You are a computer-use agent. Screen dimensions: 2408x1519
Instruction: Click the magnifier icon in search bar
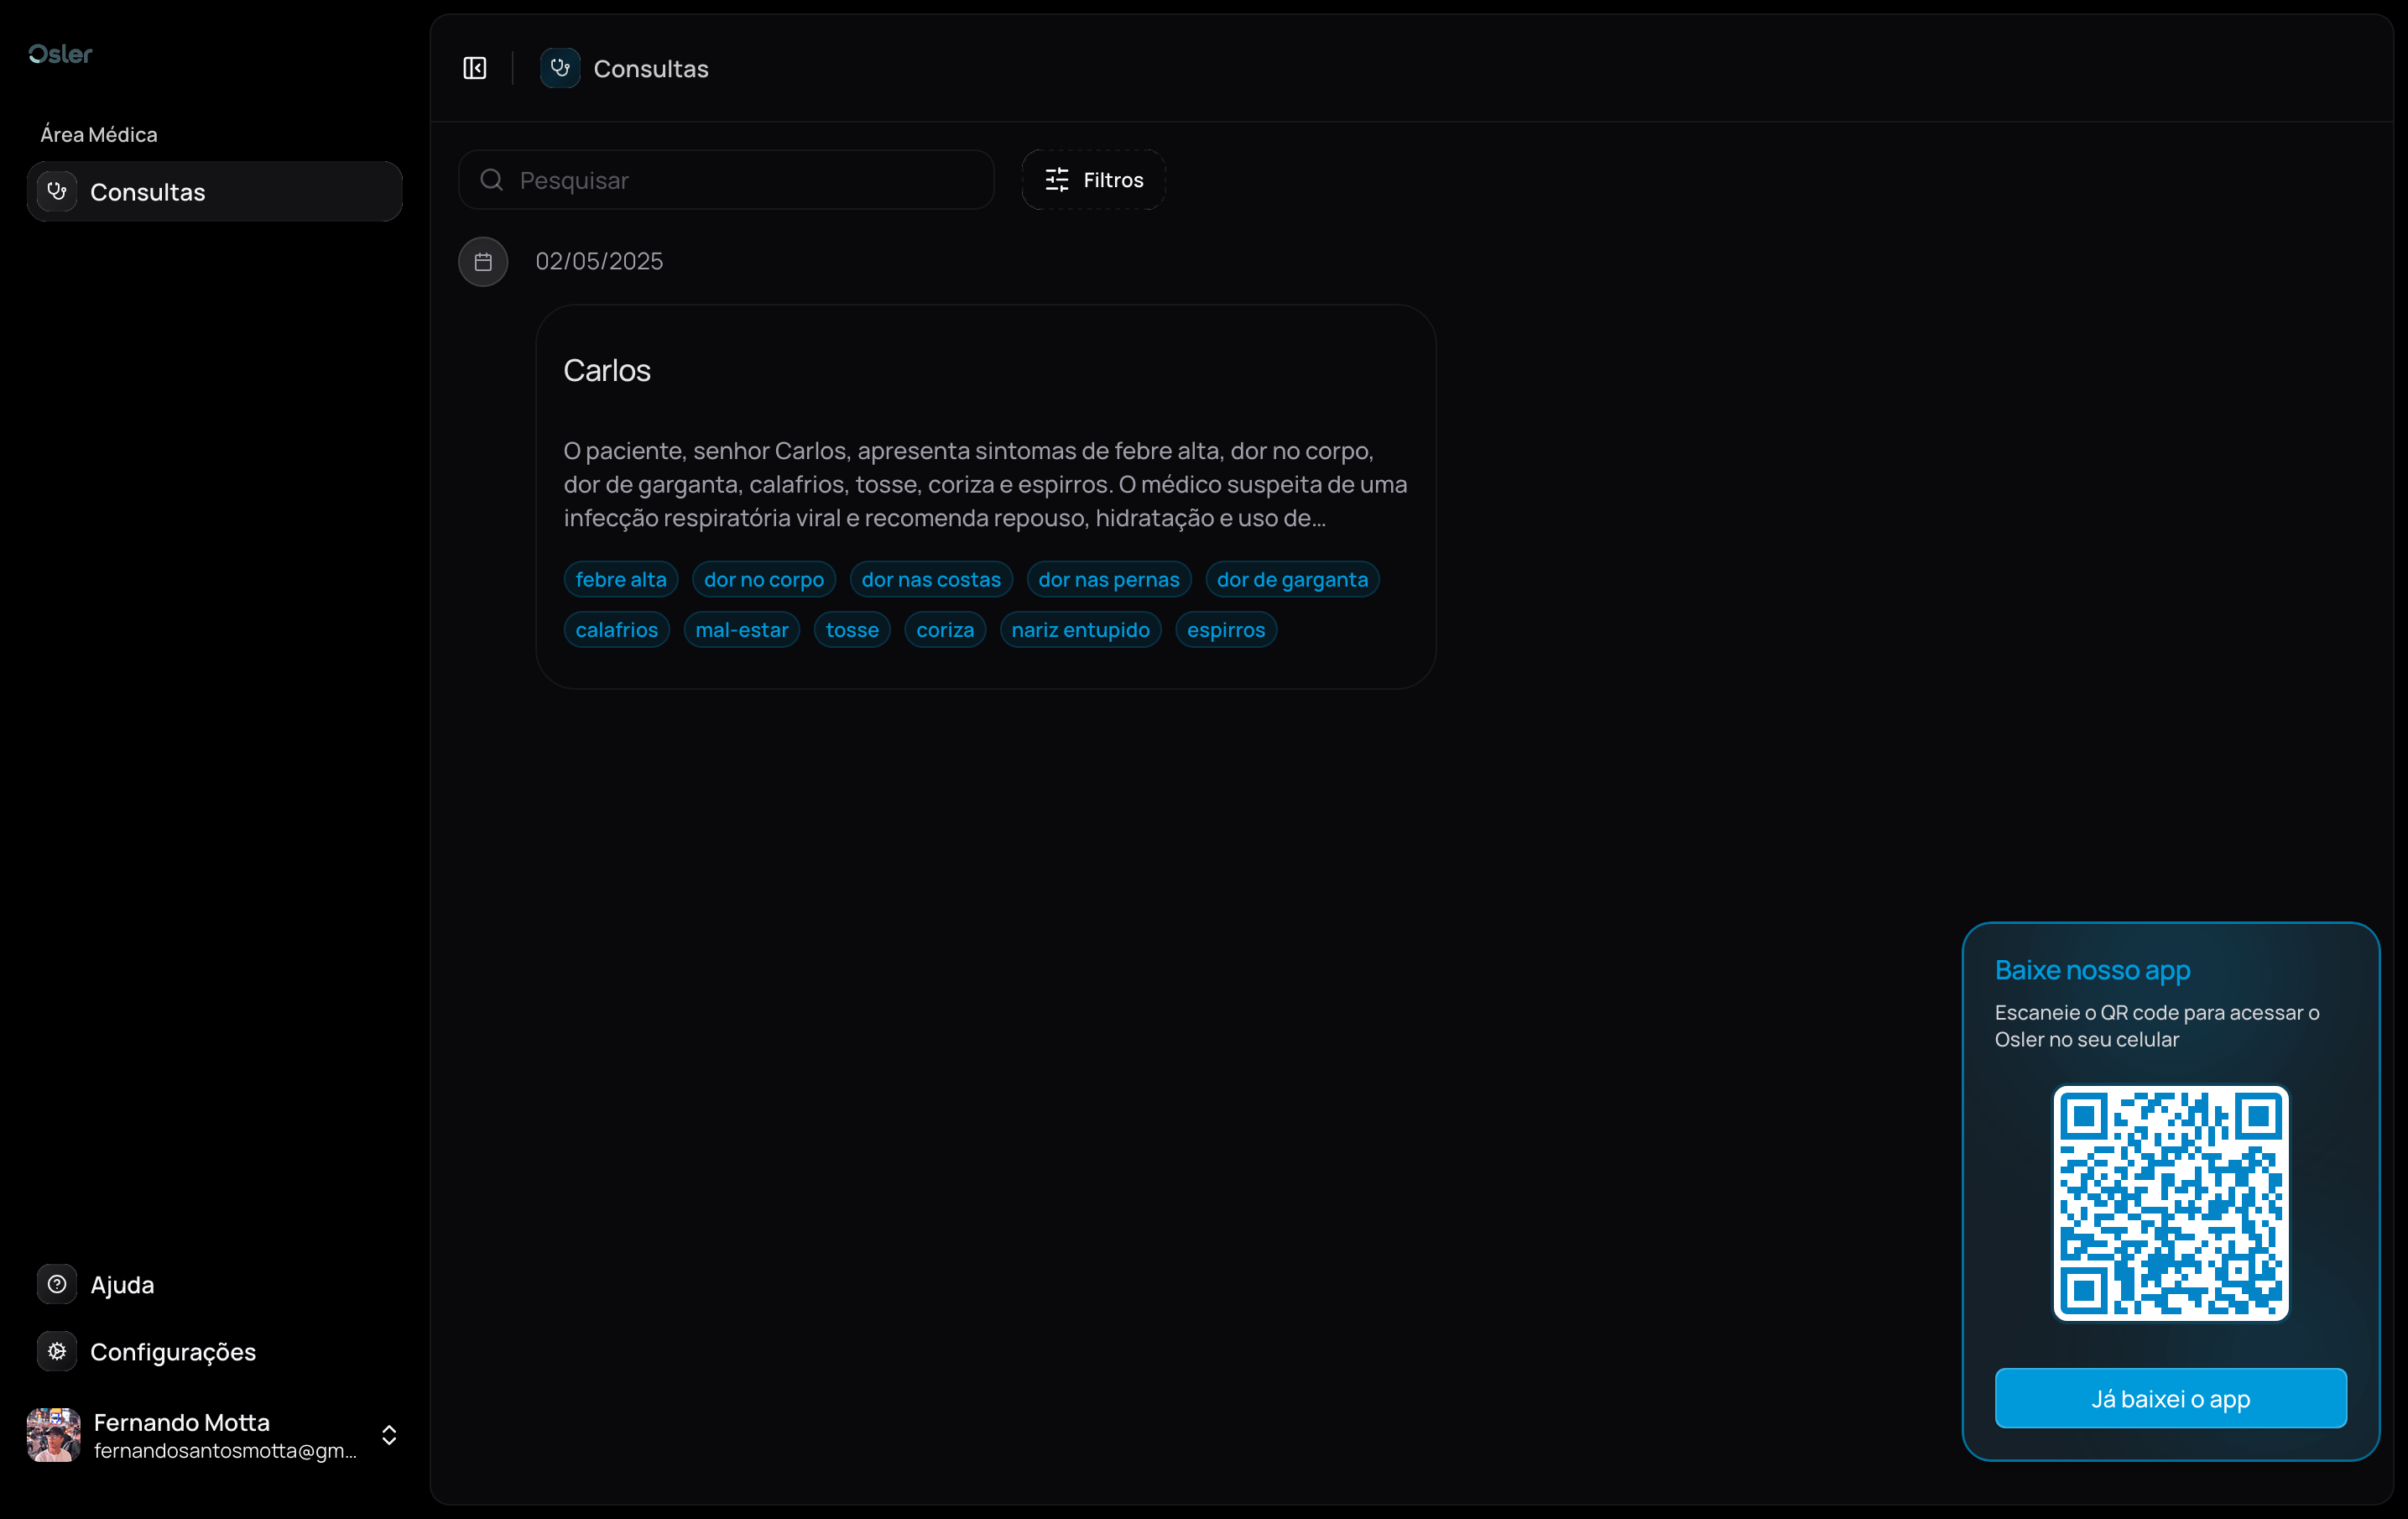coord(491,180)
